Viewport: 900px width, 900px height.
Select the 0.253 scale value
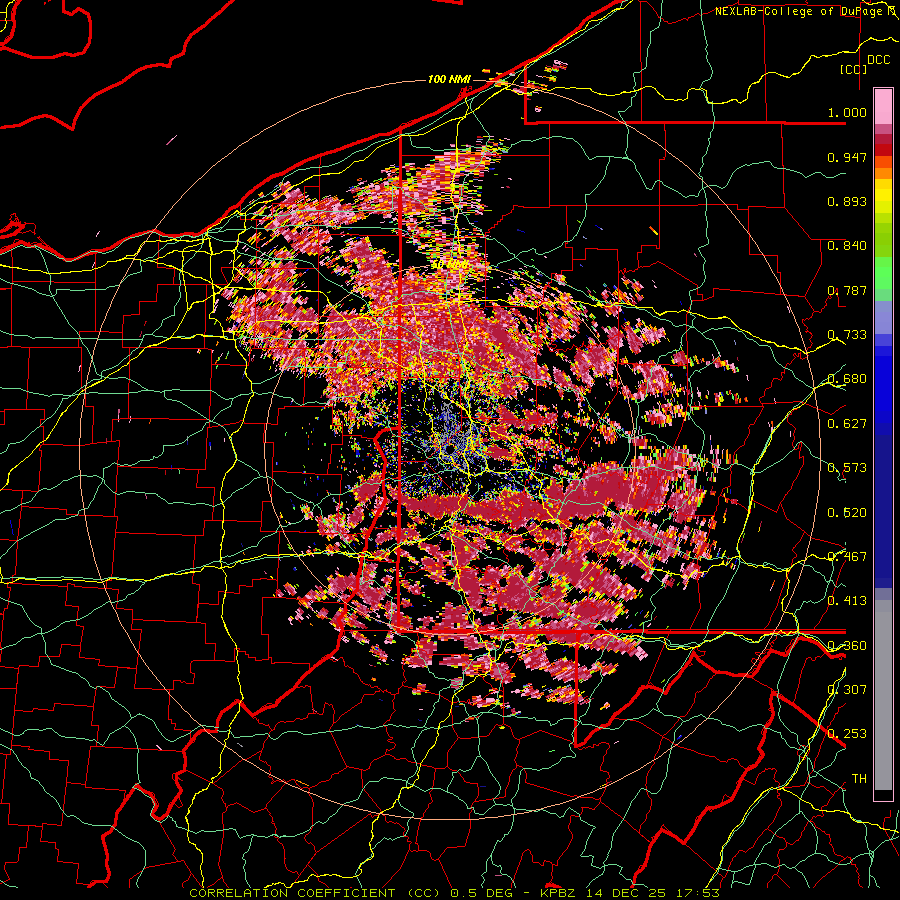(x=847, y=734)
